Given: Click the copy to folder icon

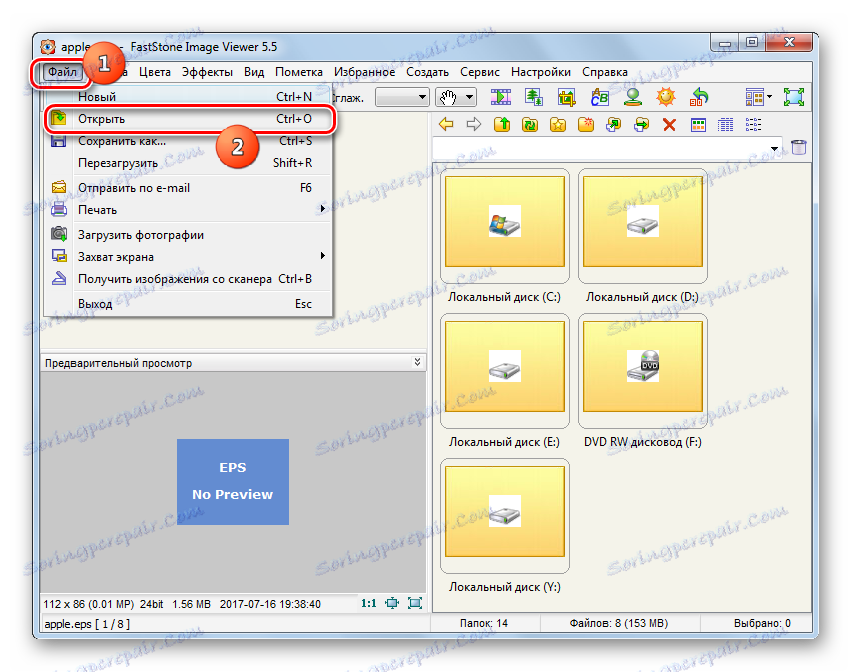Looking at the screenshot, I should click(614, 124).
